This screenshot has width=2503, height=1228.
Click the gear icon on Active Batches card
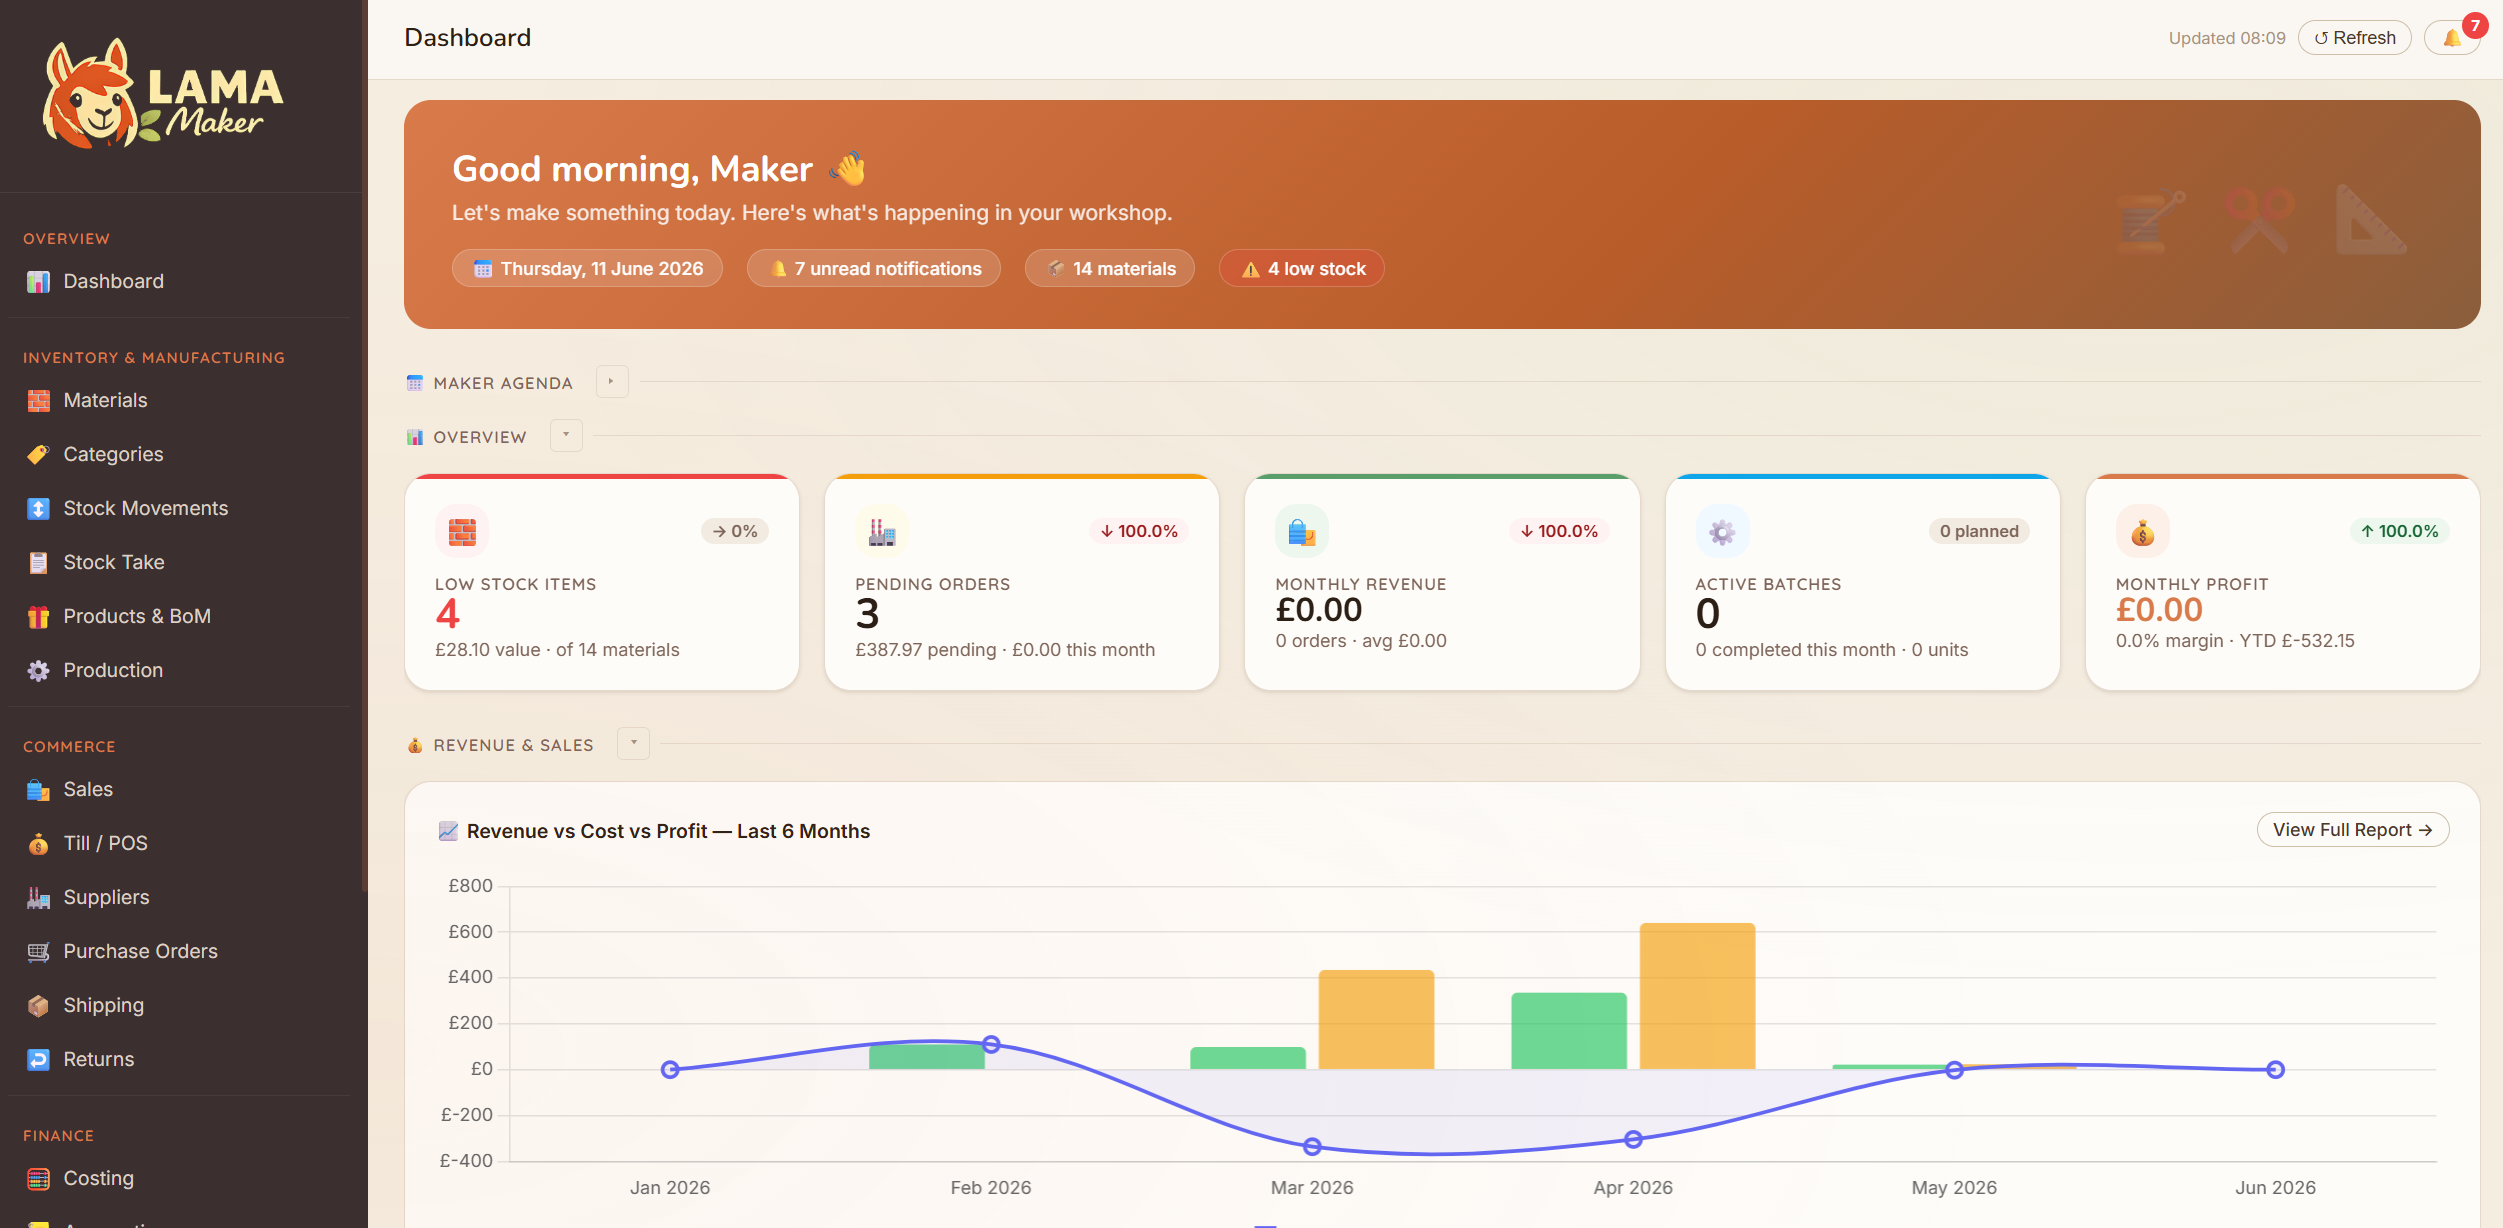point(1722,531)
